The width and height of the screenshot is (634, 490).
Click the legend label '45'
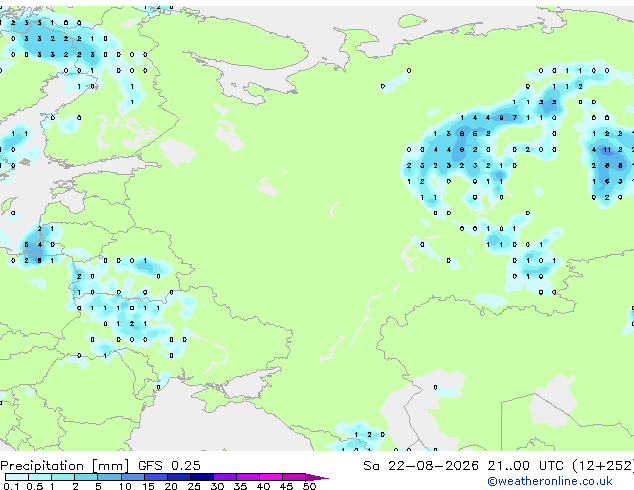(x=286, y=486)
